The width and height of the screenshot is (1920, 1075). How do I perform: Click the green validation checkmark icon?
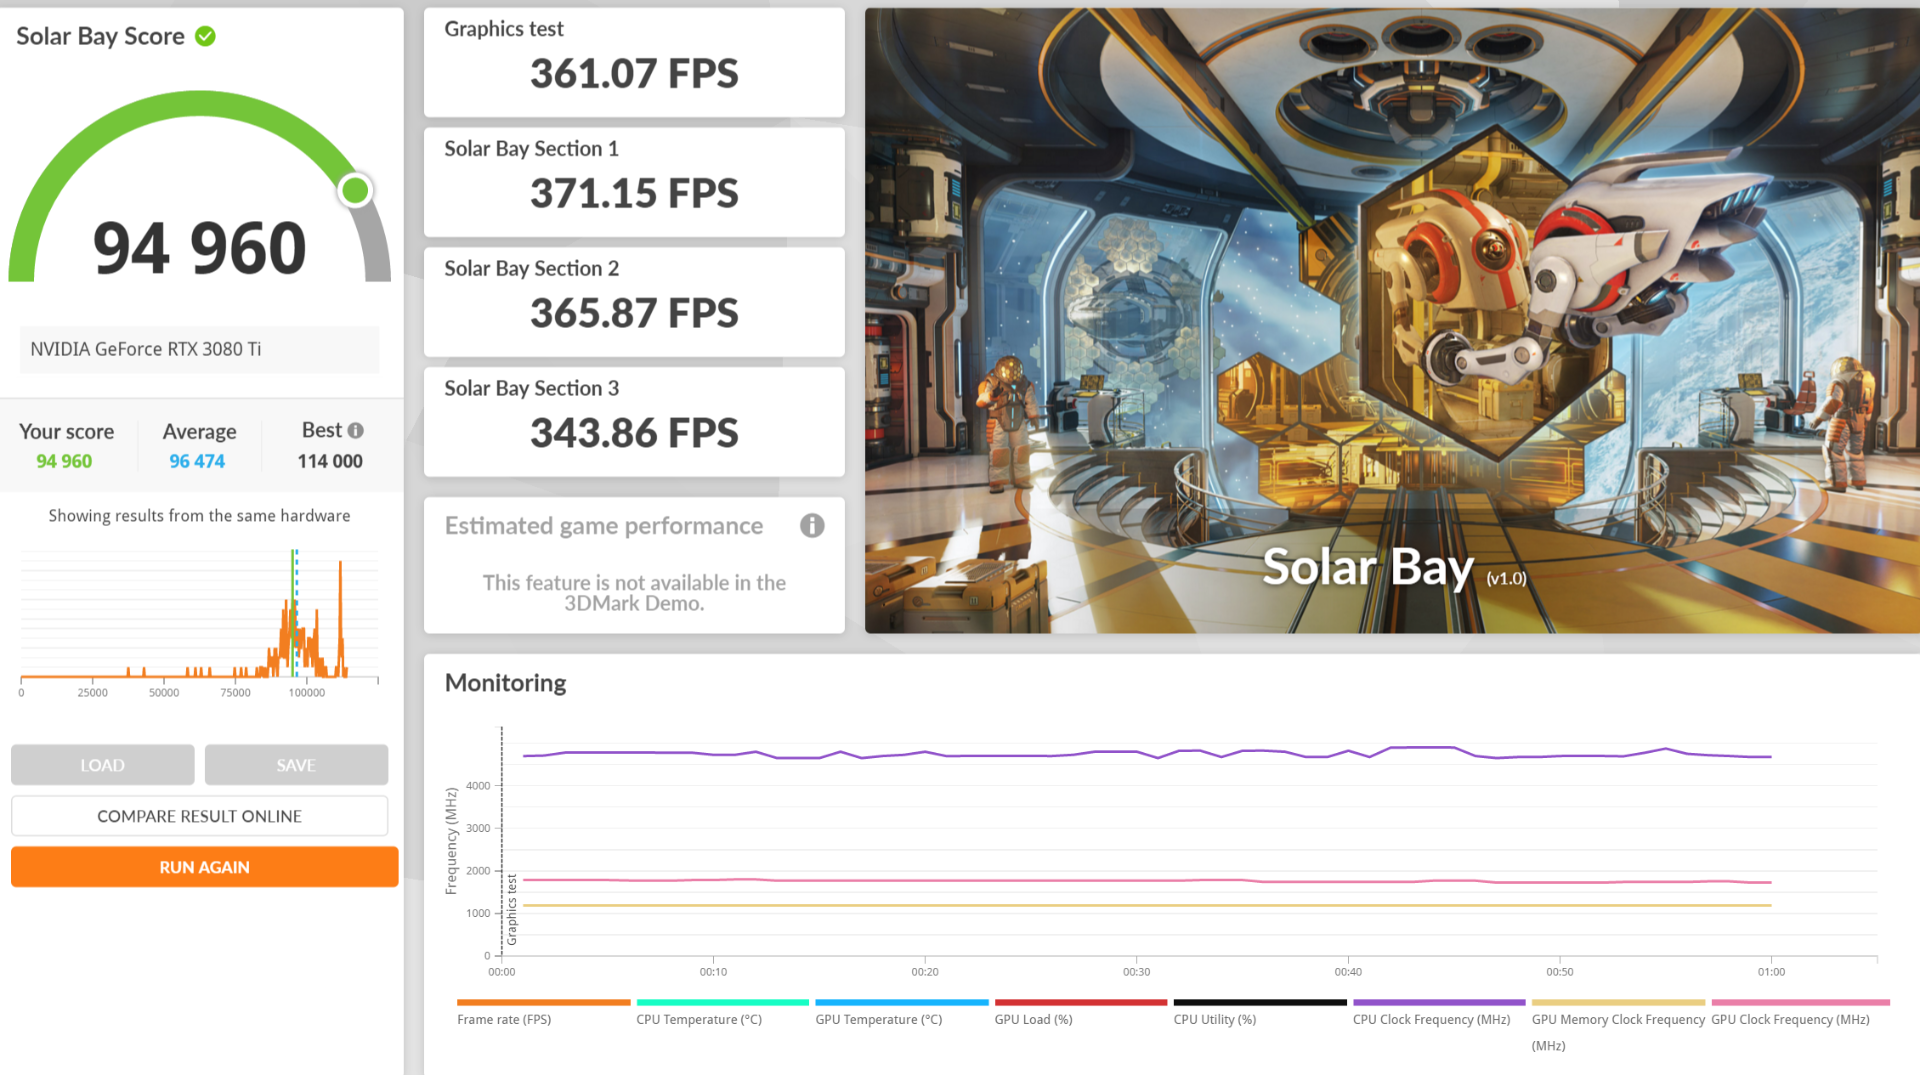click(205, 36)
